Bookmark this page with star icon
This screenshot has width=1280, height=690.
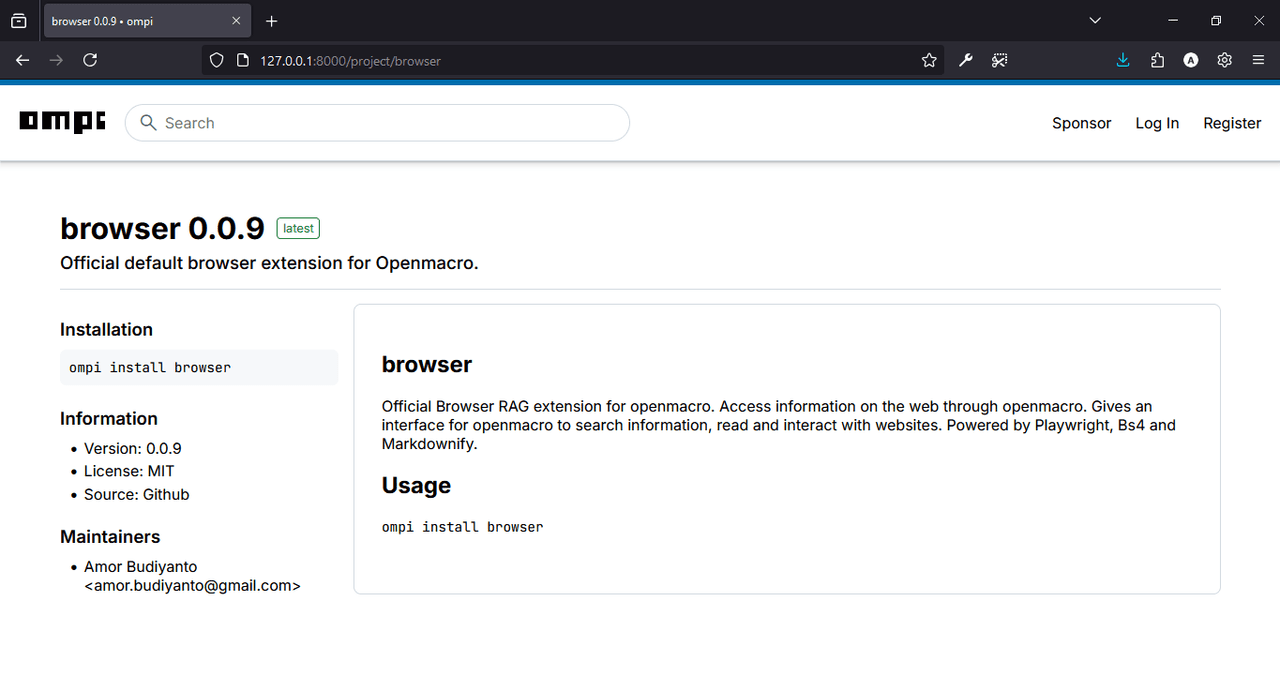(929, 60)
